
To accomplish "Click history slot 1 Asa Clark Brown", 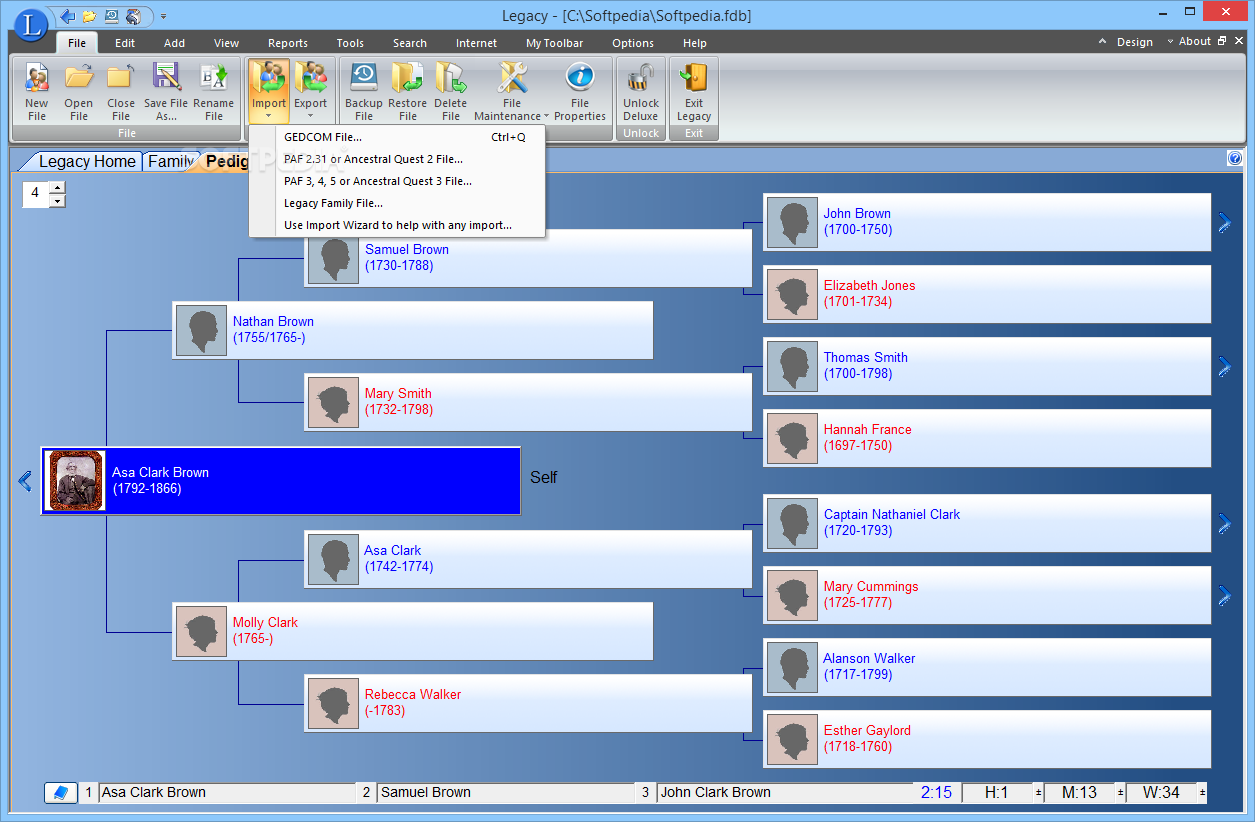I will (228, 792).
